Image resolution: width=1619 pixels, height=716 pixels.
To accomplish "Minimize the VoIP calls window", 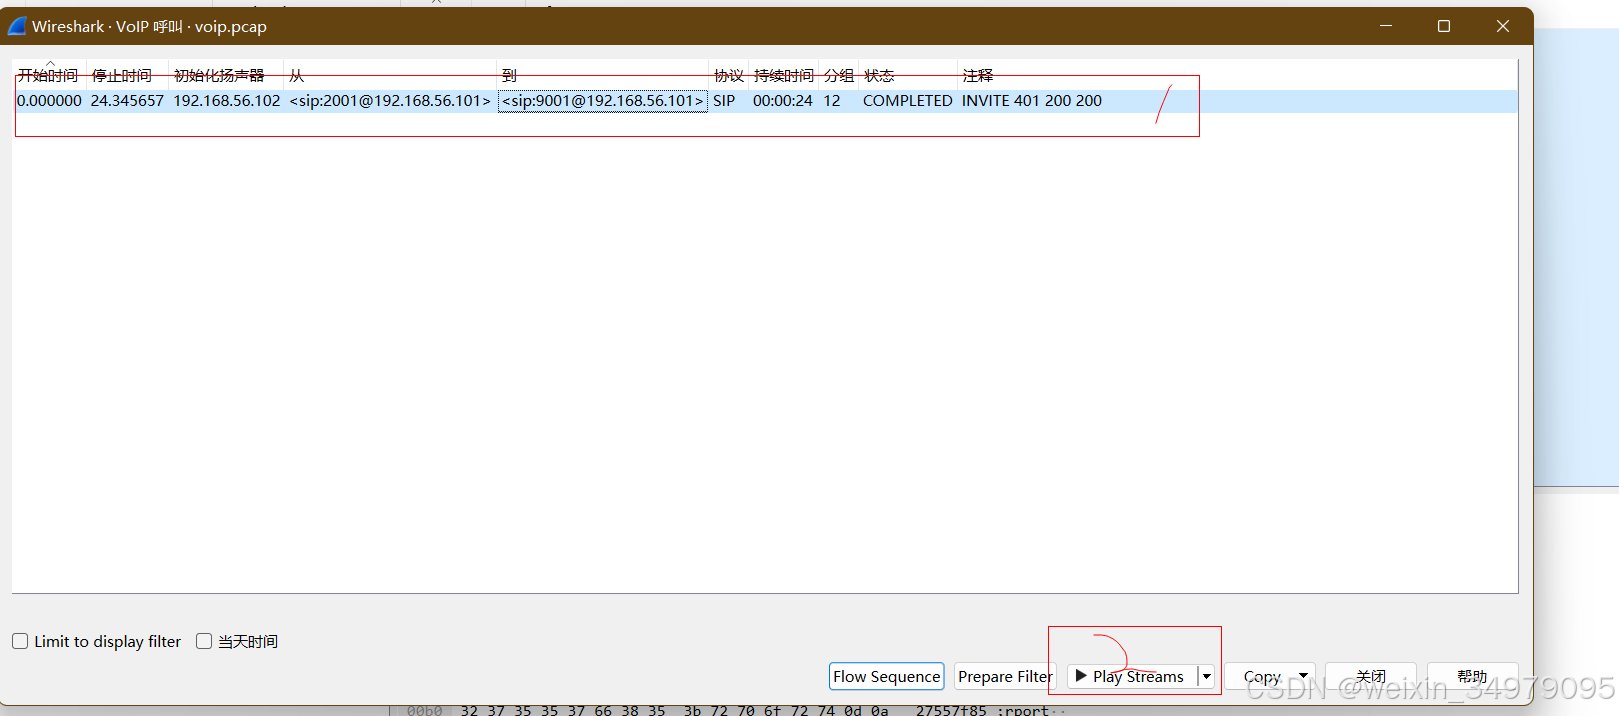I will point(1386,26).
